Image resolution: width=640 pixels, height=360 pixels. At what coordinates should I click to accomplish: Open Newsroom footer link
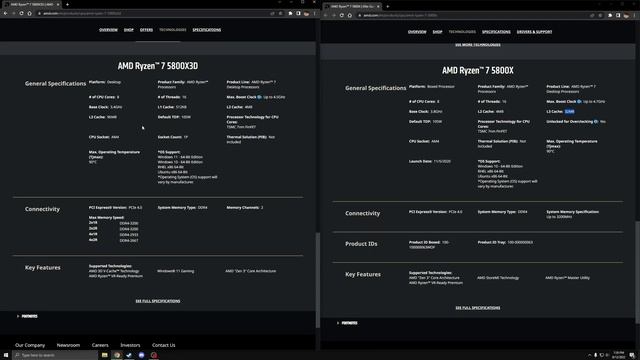coord(68,345)
